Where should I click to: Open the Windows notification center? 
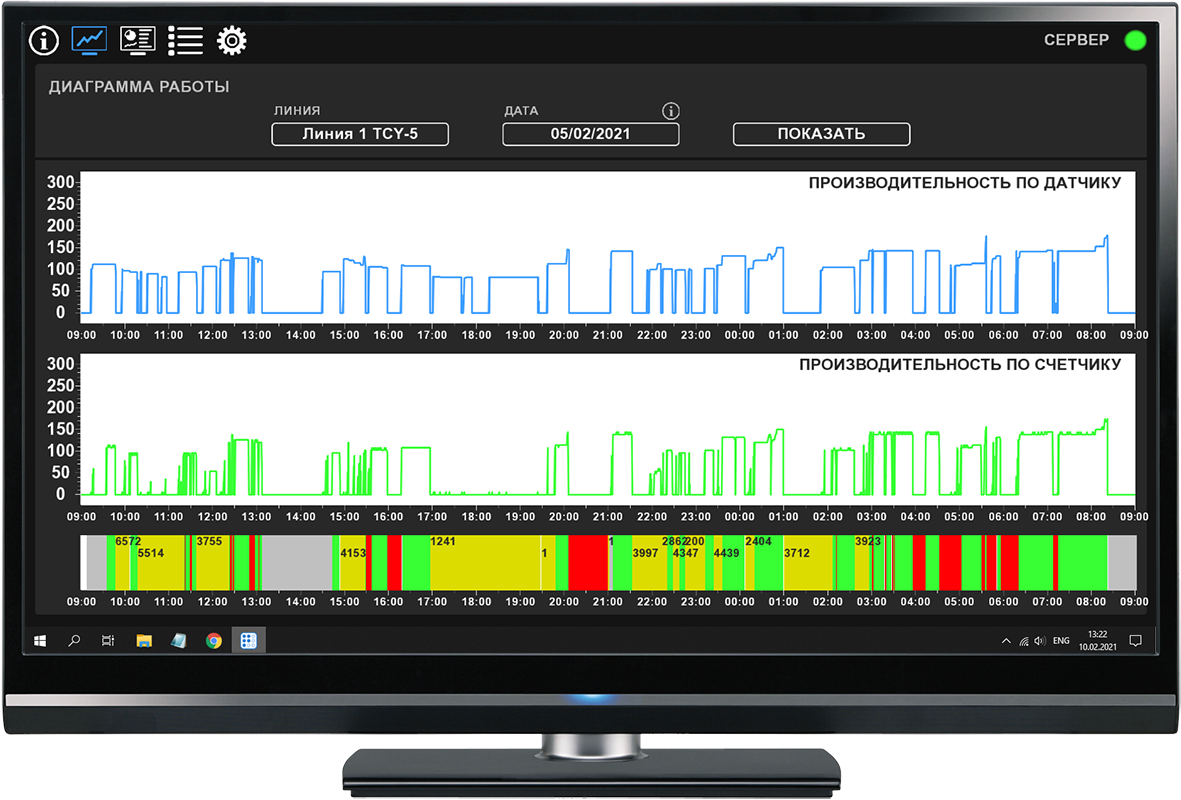click(1135, 641)
